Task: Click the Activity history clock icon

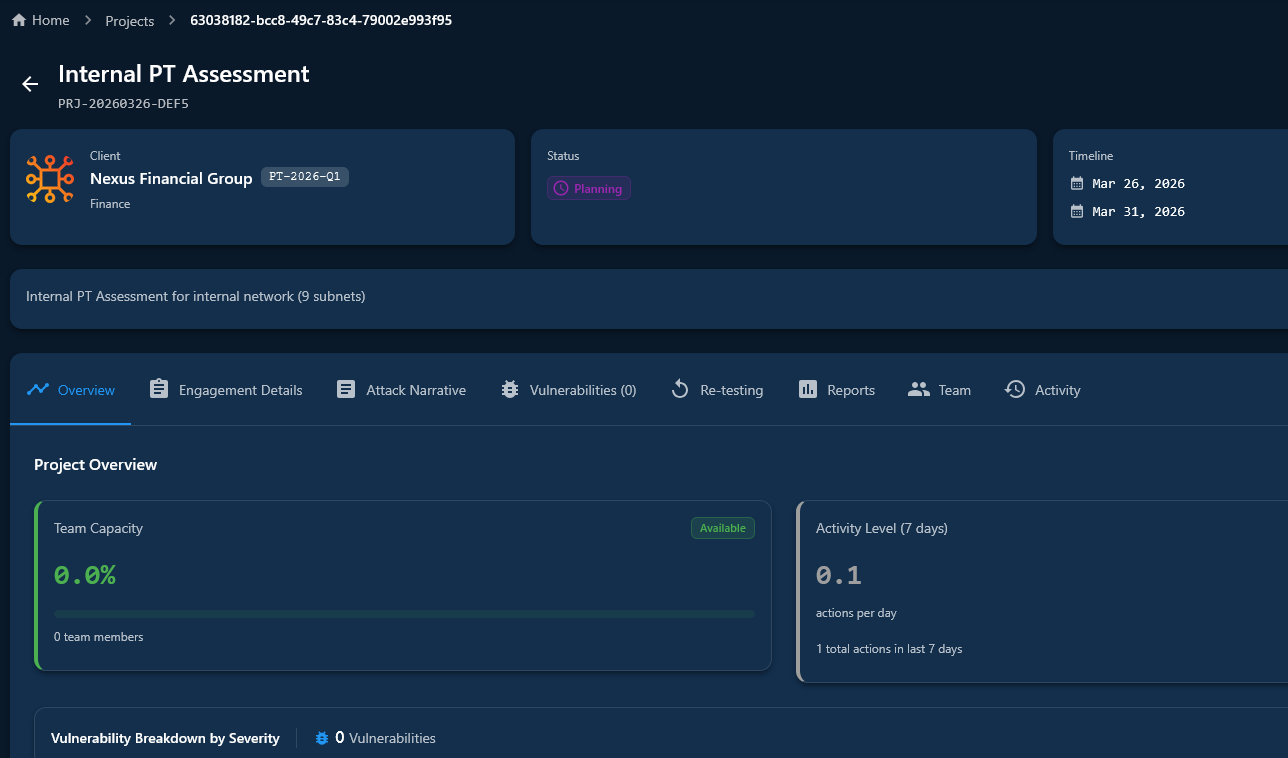Action: coord(1015,389)
